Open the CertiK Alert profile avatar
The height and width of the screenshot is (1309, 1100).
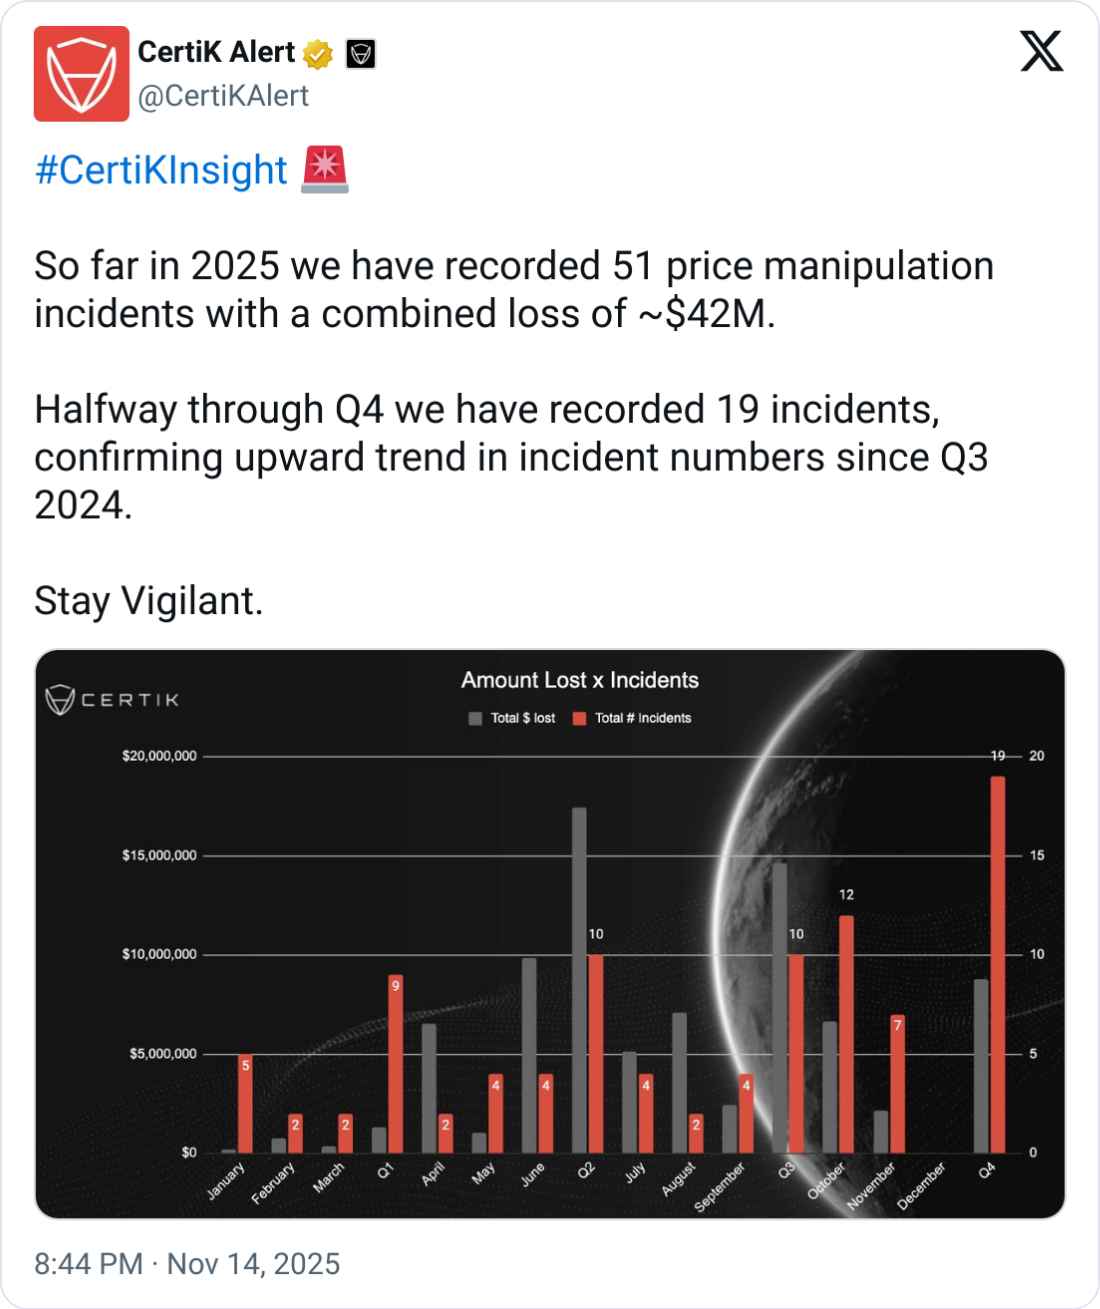coord(81,74)
